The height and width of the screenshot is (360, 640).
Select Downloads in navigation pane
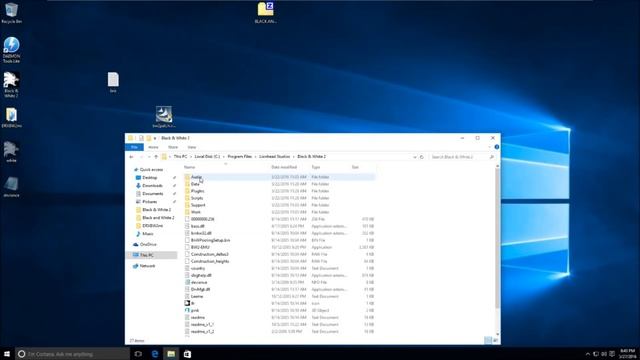(x=152, y=186)
